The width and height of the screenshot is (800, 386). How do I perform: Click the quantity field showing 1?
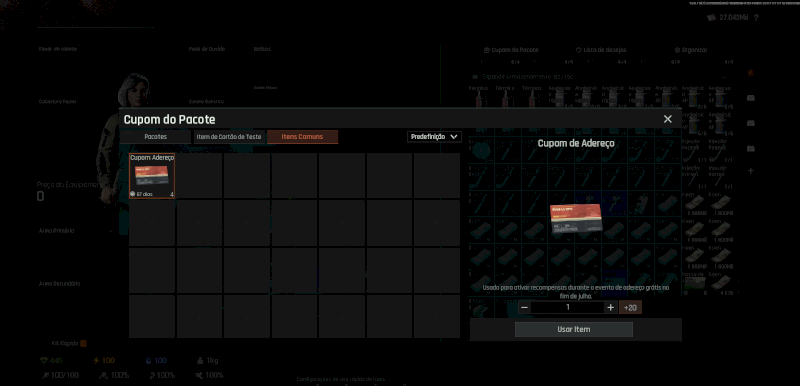(567, 307)
